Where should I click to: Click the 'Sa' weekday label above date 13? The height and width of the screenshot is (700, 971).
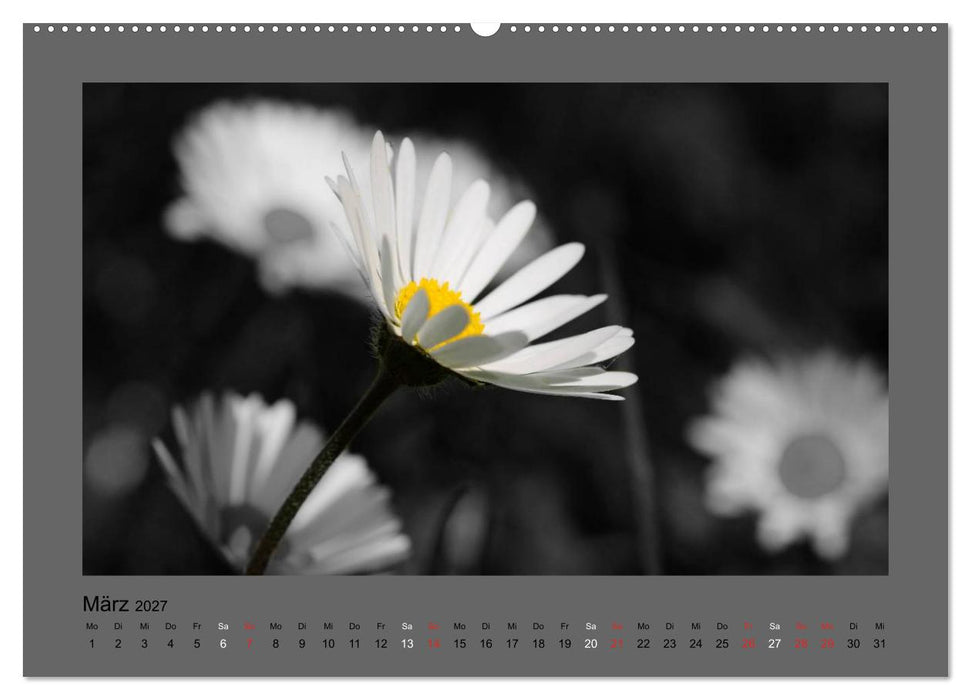coord(407,626)
